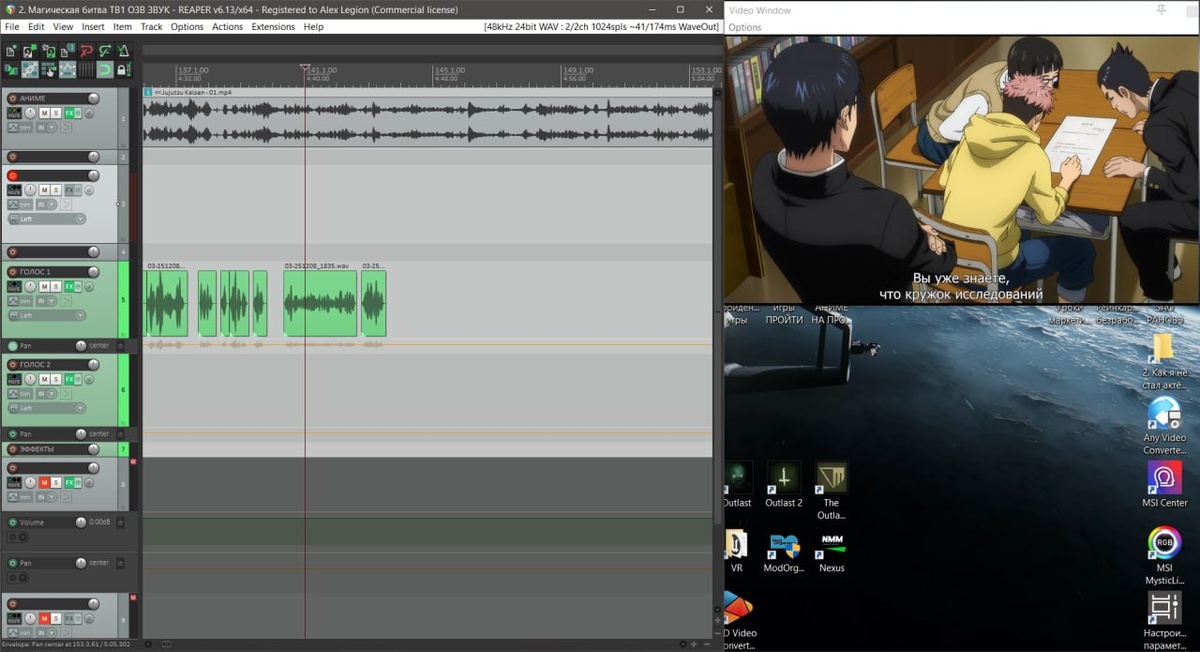Toggle record arm on АНИМЕ track
This screenshot has width=1200, height=652.
[x=12, y=98]
